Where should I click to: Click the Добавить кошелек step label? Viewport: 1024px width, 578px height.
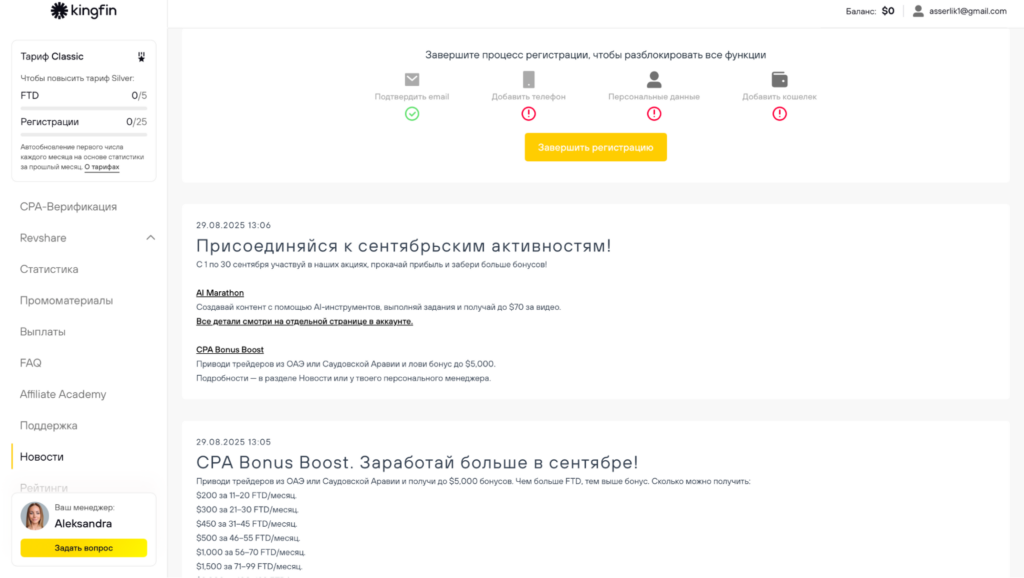pos(779,97)
